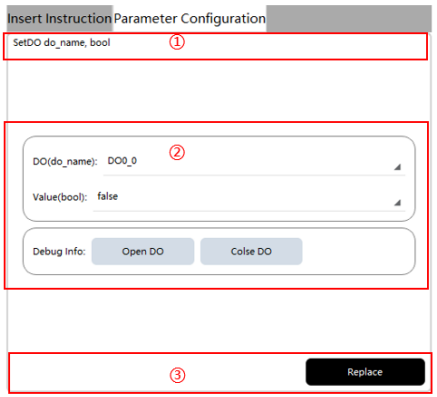This screenshot has height=397, width=437.
Task: Select the Parameter Configuration tab
Action: click(190, 19)
